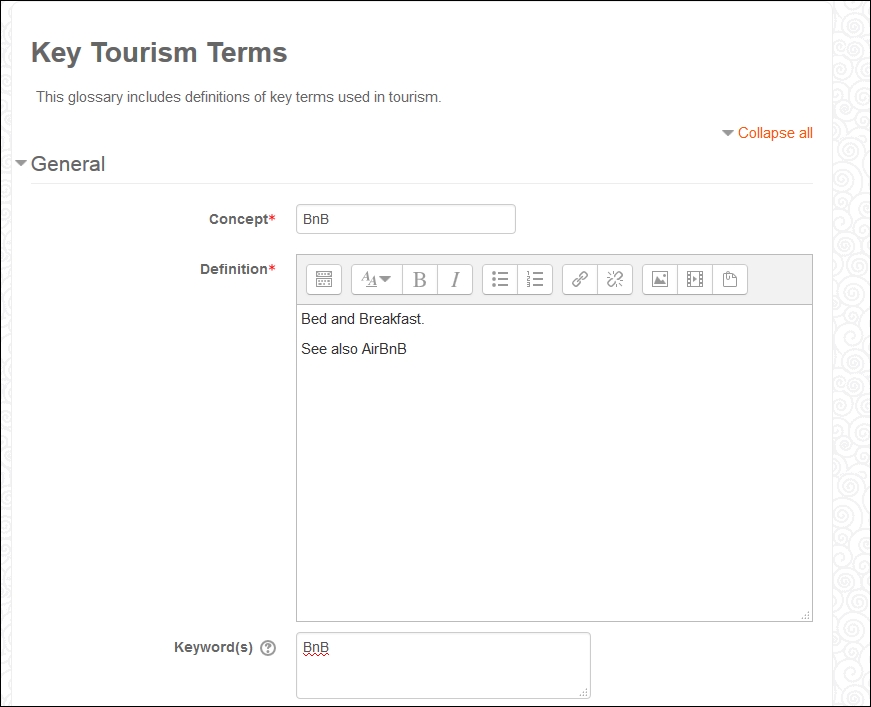Toggle the editor toolbar expand icon
The width and height of the screenshot is (871, 707).
pyautogui.click(x=324, y=279)
